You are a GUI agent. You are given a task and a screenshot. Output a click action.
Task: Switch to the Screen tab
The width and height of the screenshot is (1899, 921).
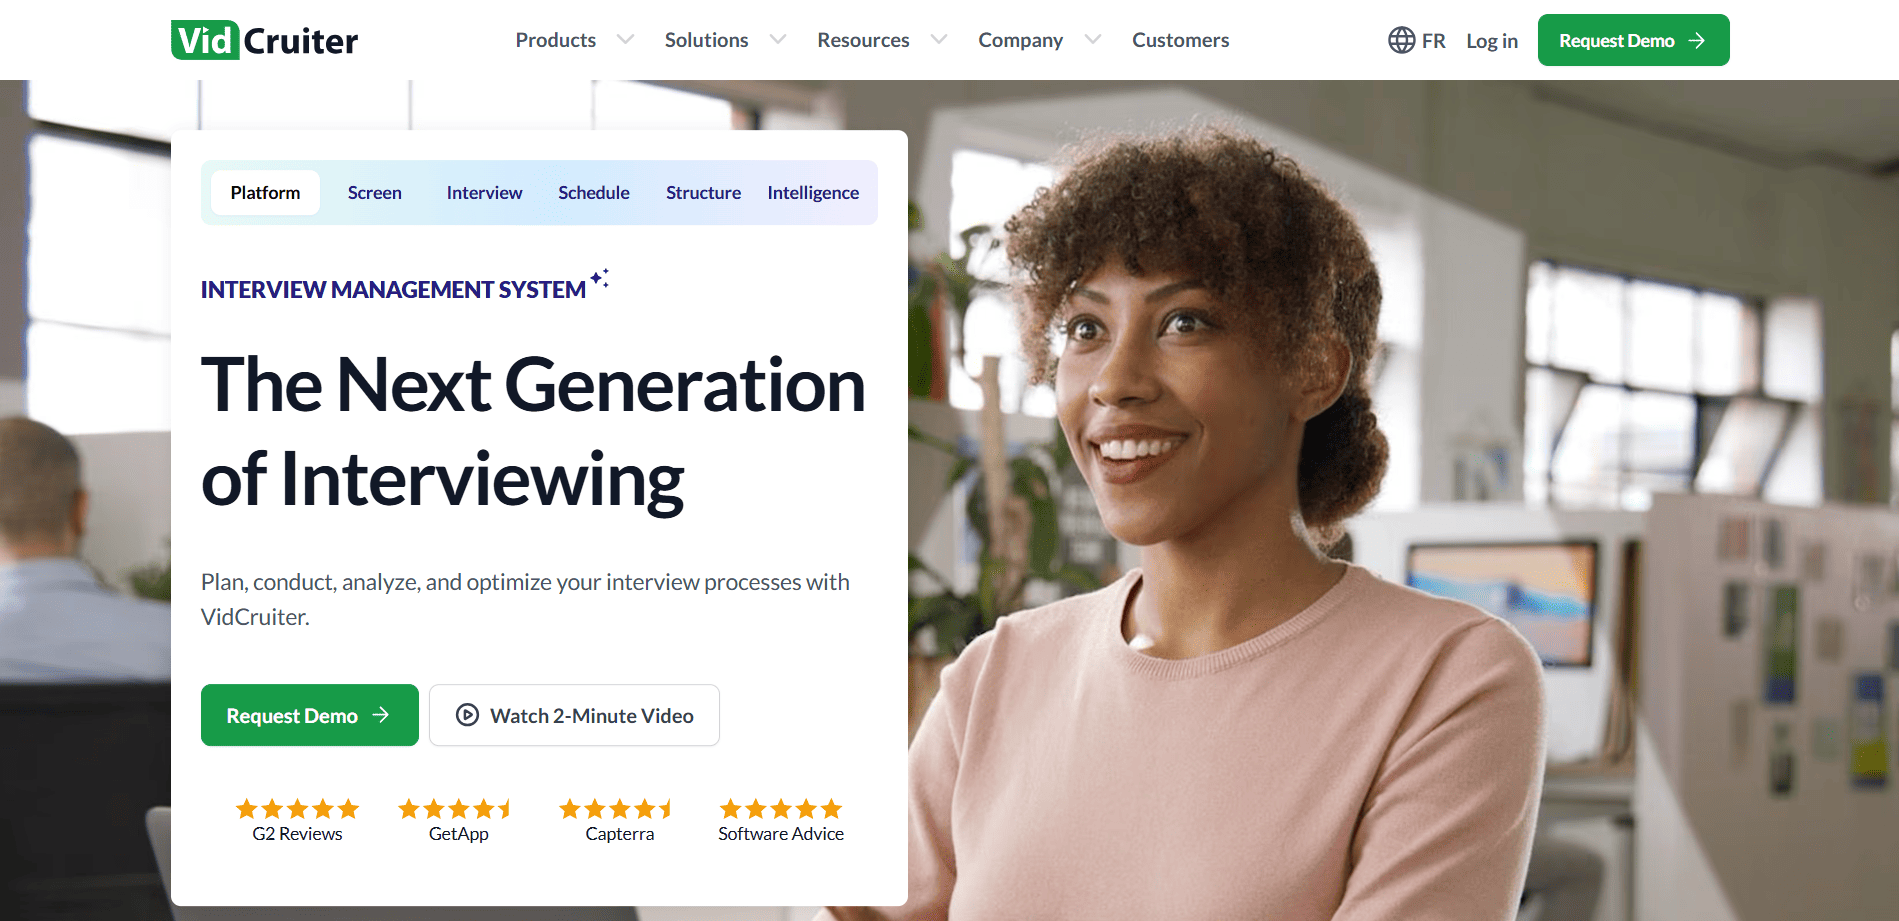click(375, 192)
